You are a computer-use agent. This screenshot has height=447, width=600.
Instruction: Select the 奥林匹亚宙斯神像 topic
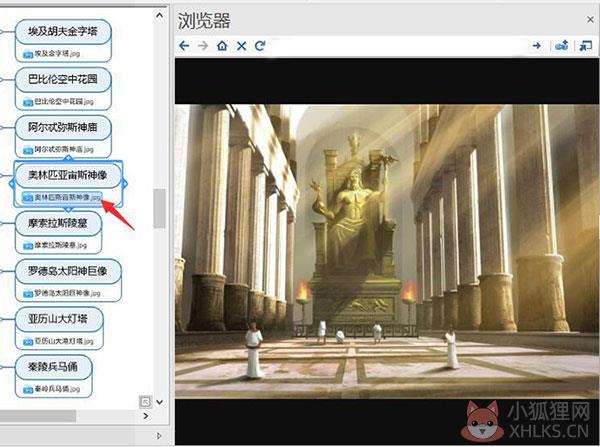click(x=68, y=175)
